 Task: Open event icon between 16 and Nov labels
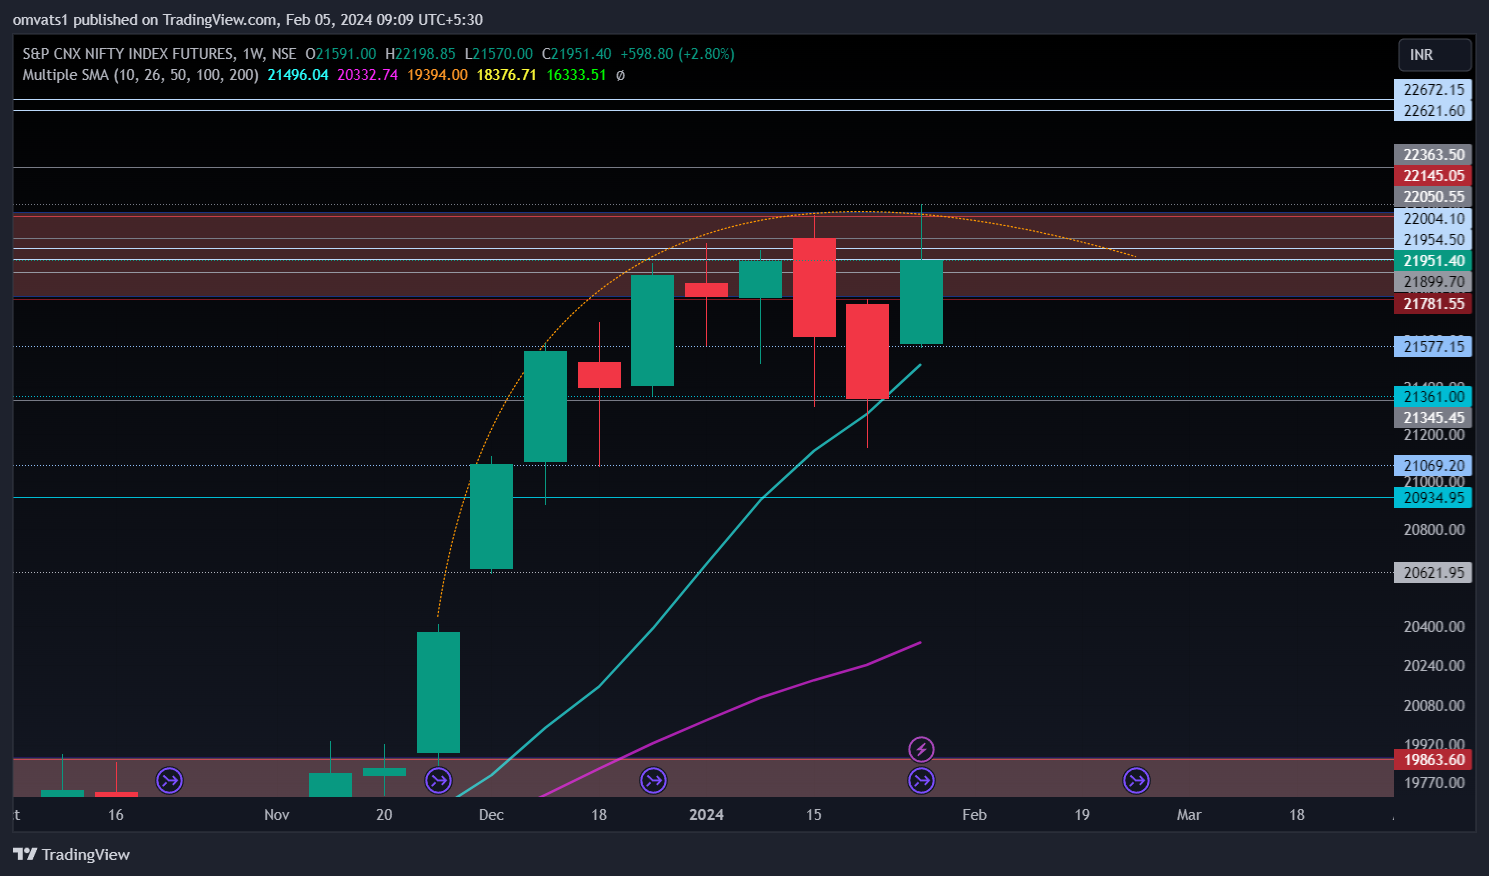(x=170, y=780)
